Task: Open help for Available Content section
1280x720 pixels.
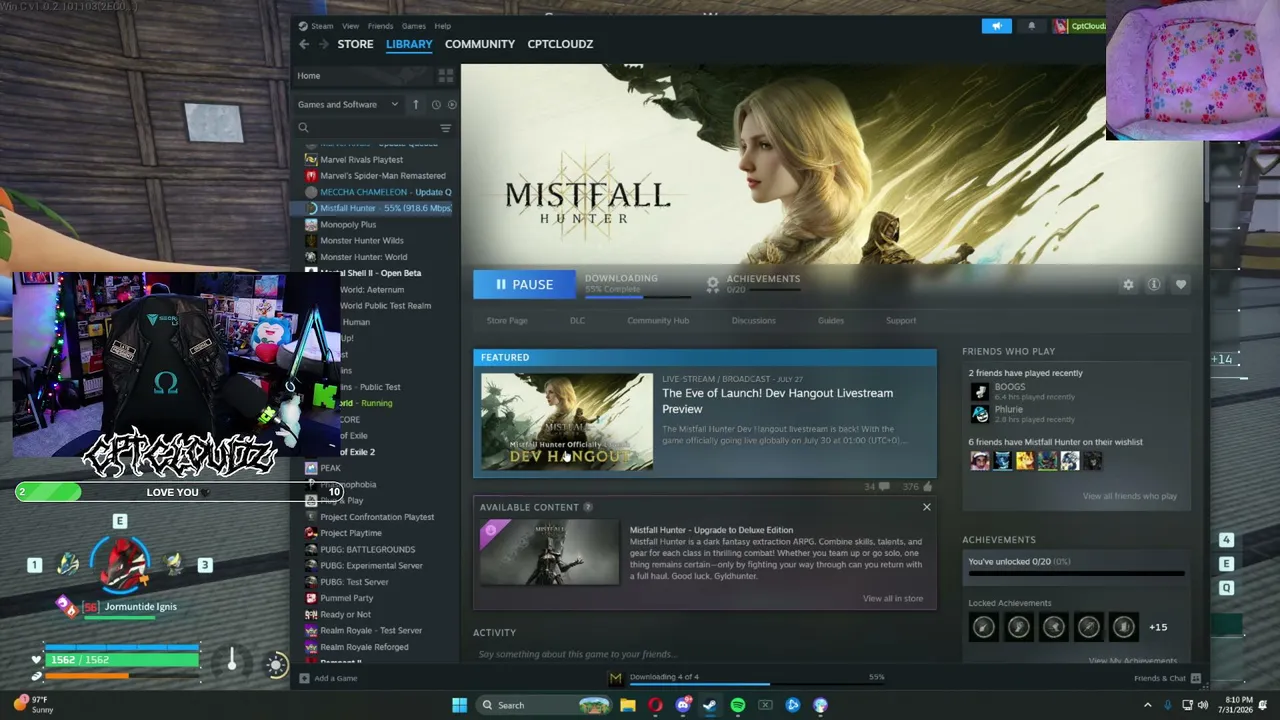Action: pyautogui.click(x=588, y=507)
